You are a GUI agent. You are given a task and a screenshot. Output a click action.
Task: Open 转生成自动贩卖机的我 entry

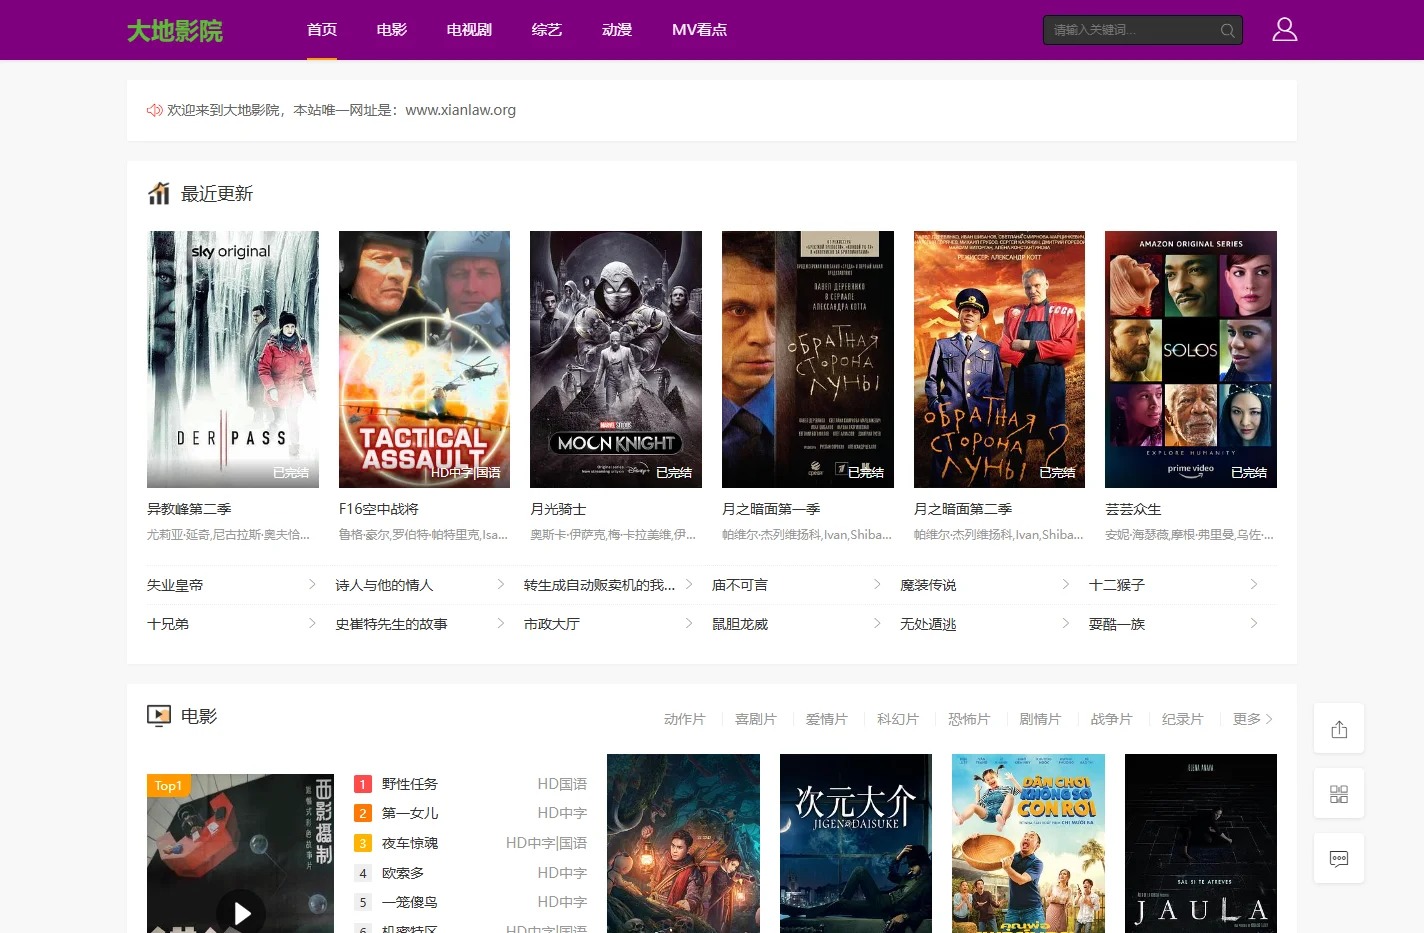(599, 585)
